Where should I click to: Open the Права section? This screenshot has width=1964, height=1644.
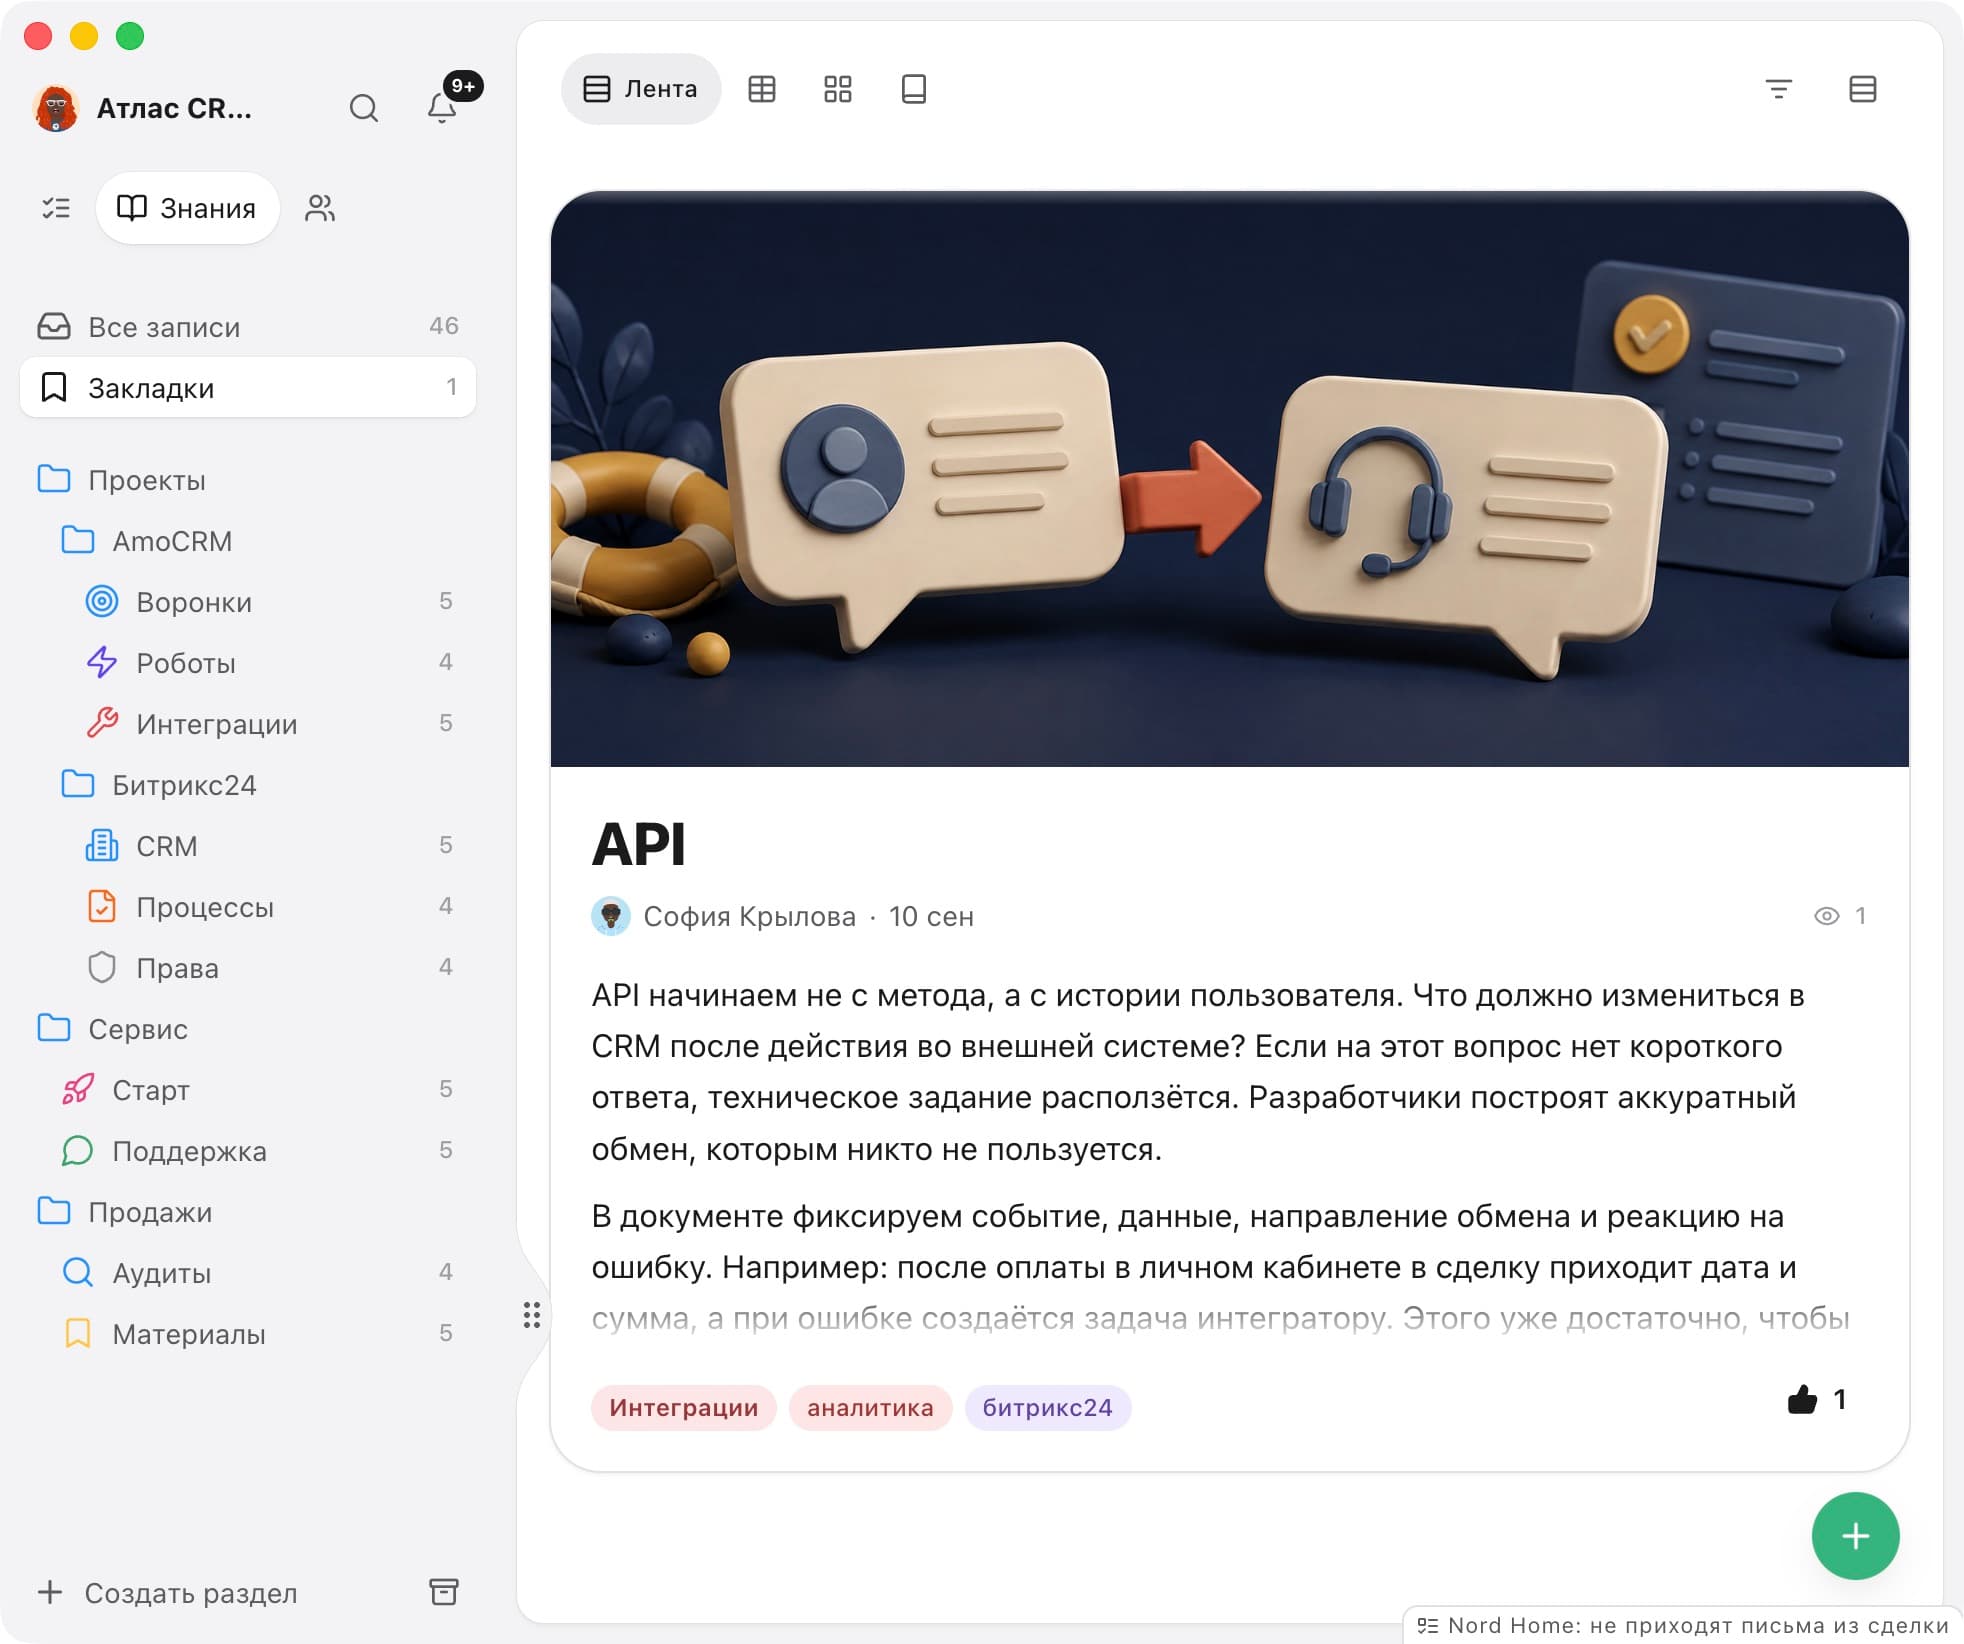point(248,968)
